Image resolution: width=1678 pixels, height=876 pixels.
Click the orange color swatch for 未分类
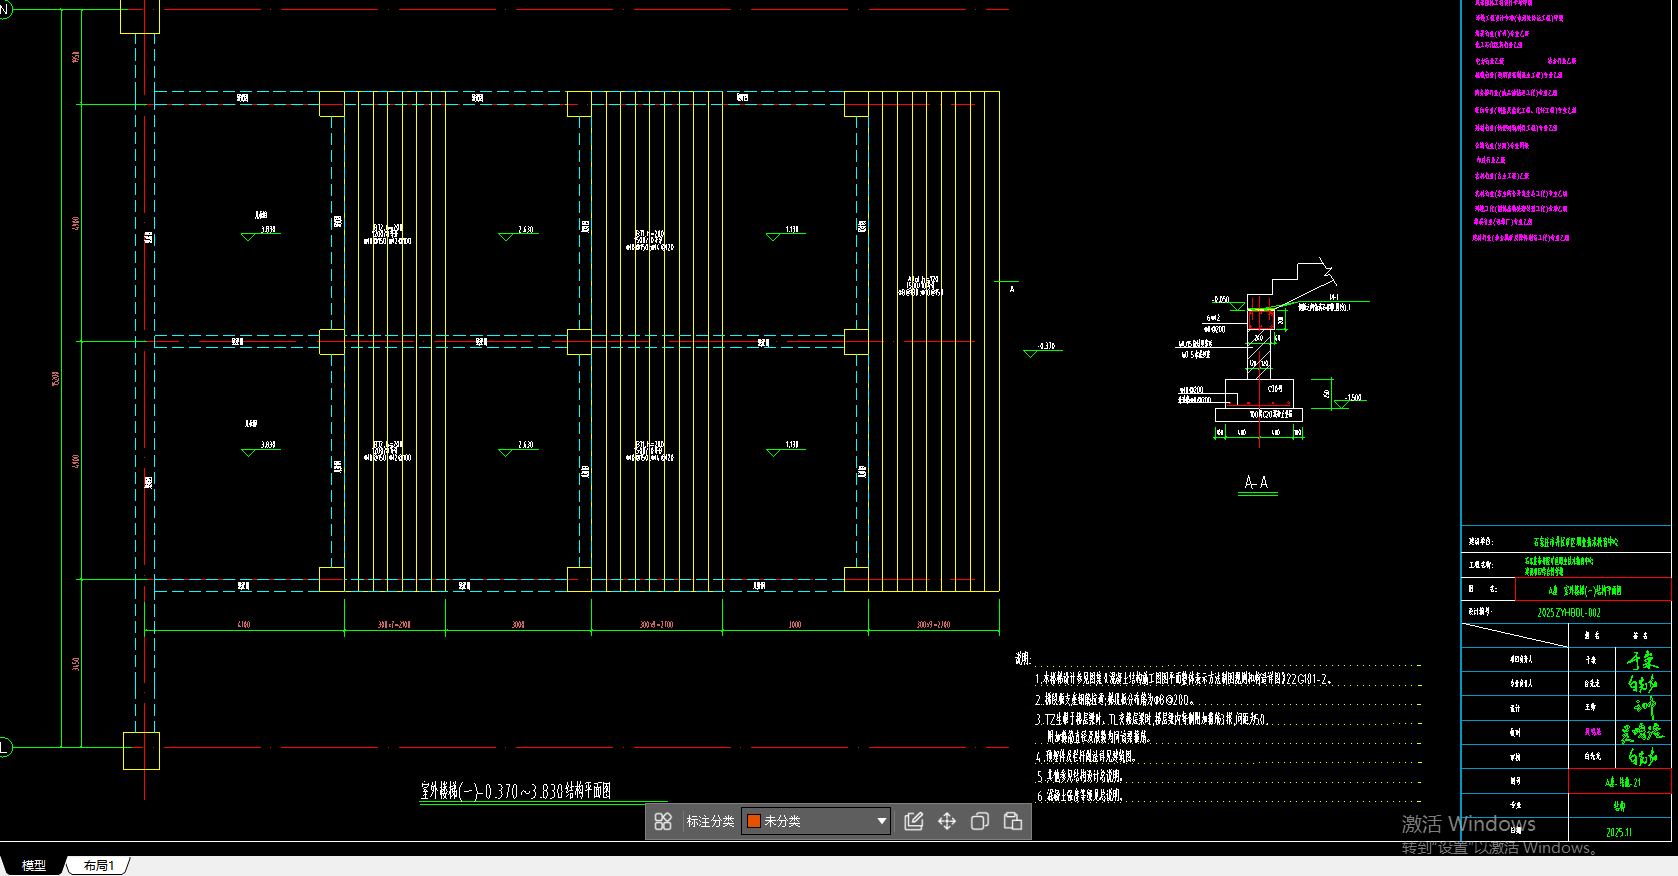point(754,821)
